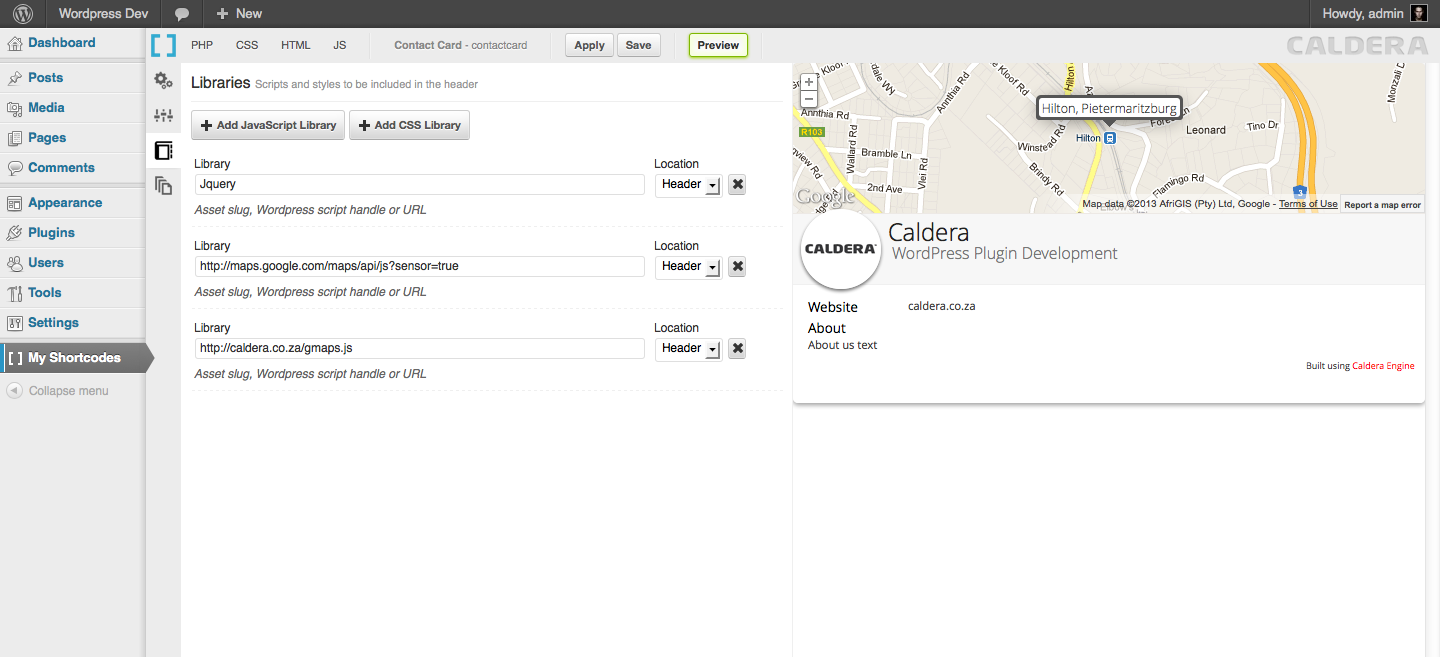Open the comments bubble in admin bar
The image size is (1440, 657).
pyautogui.click(x=181, y=14)
